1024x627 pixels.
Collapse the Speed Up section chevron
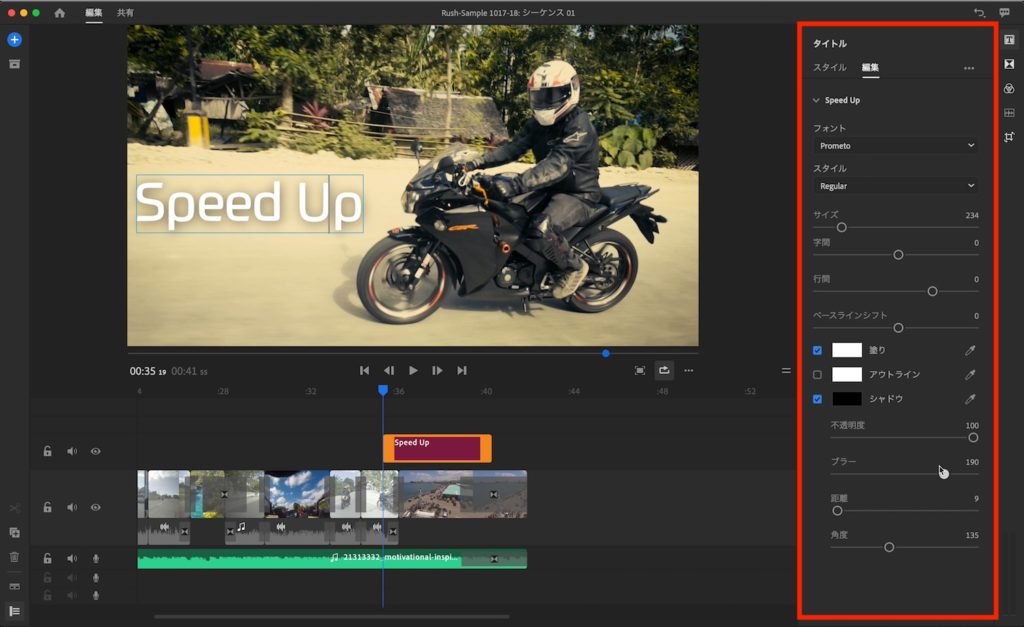point(816,100)
